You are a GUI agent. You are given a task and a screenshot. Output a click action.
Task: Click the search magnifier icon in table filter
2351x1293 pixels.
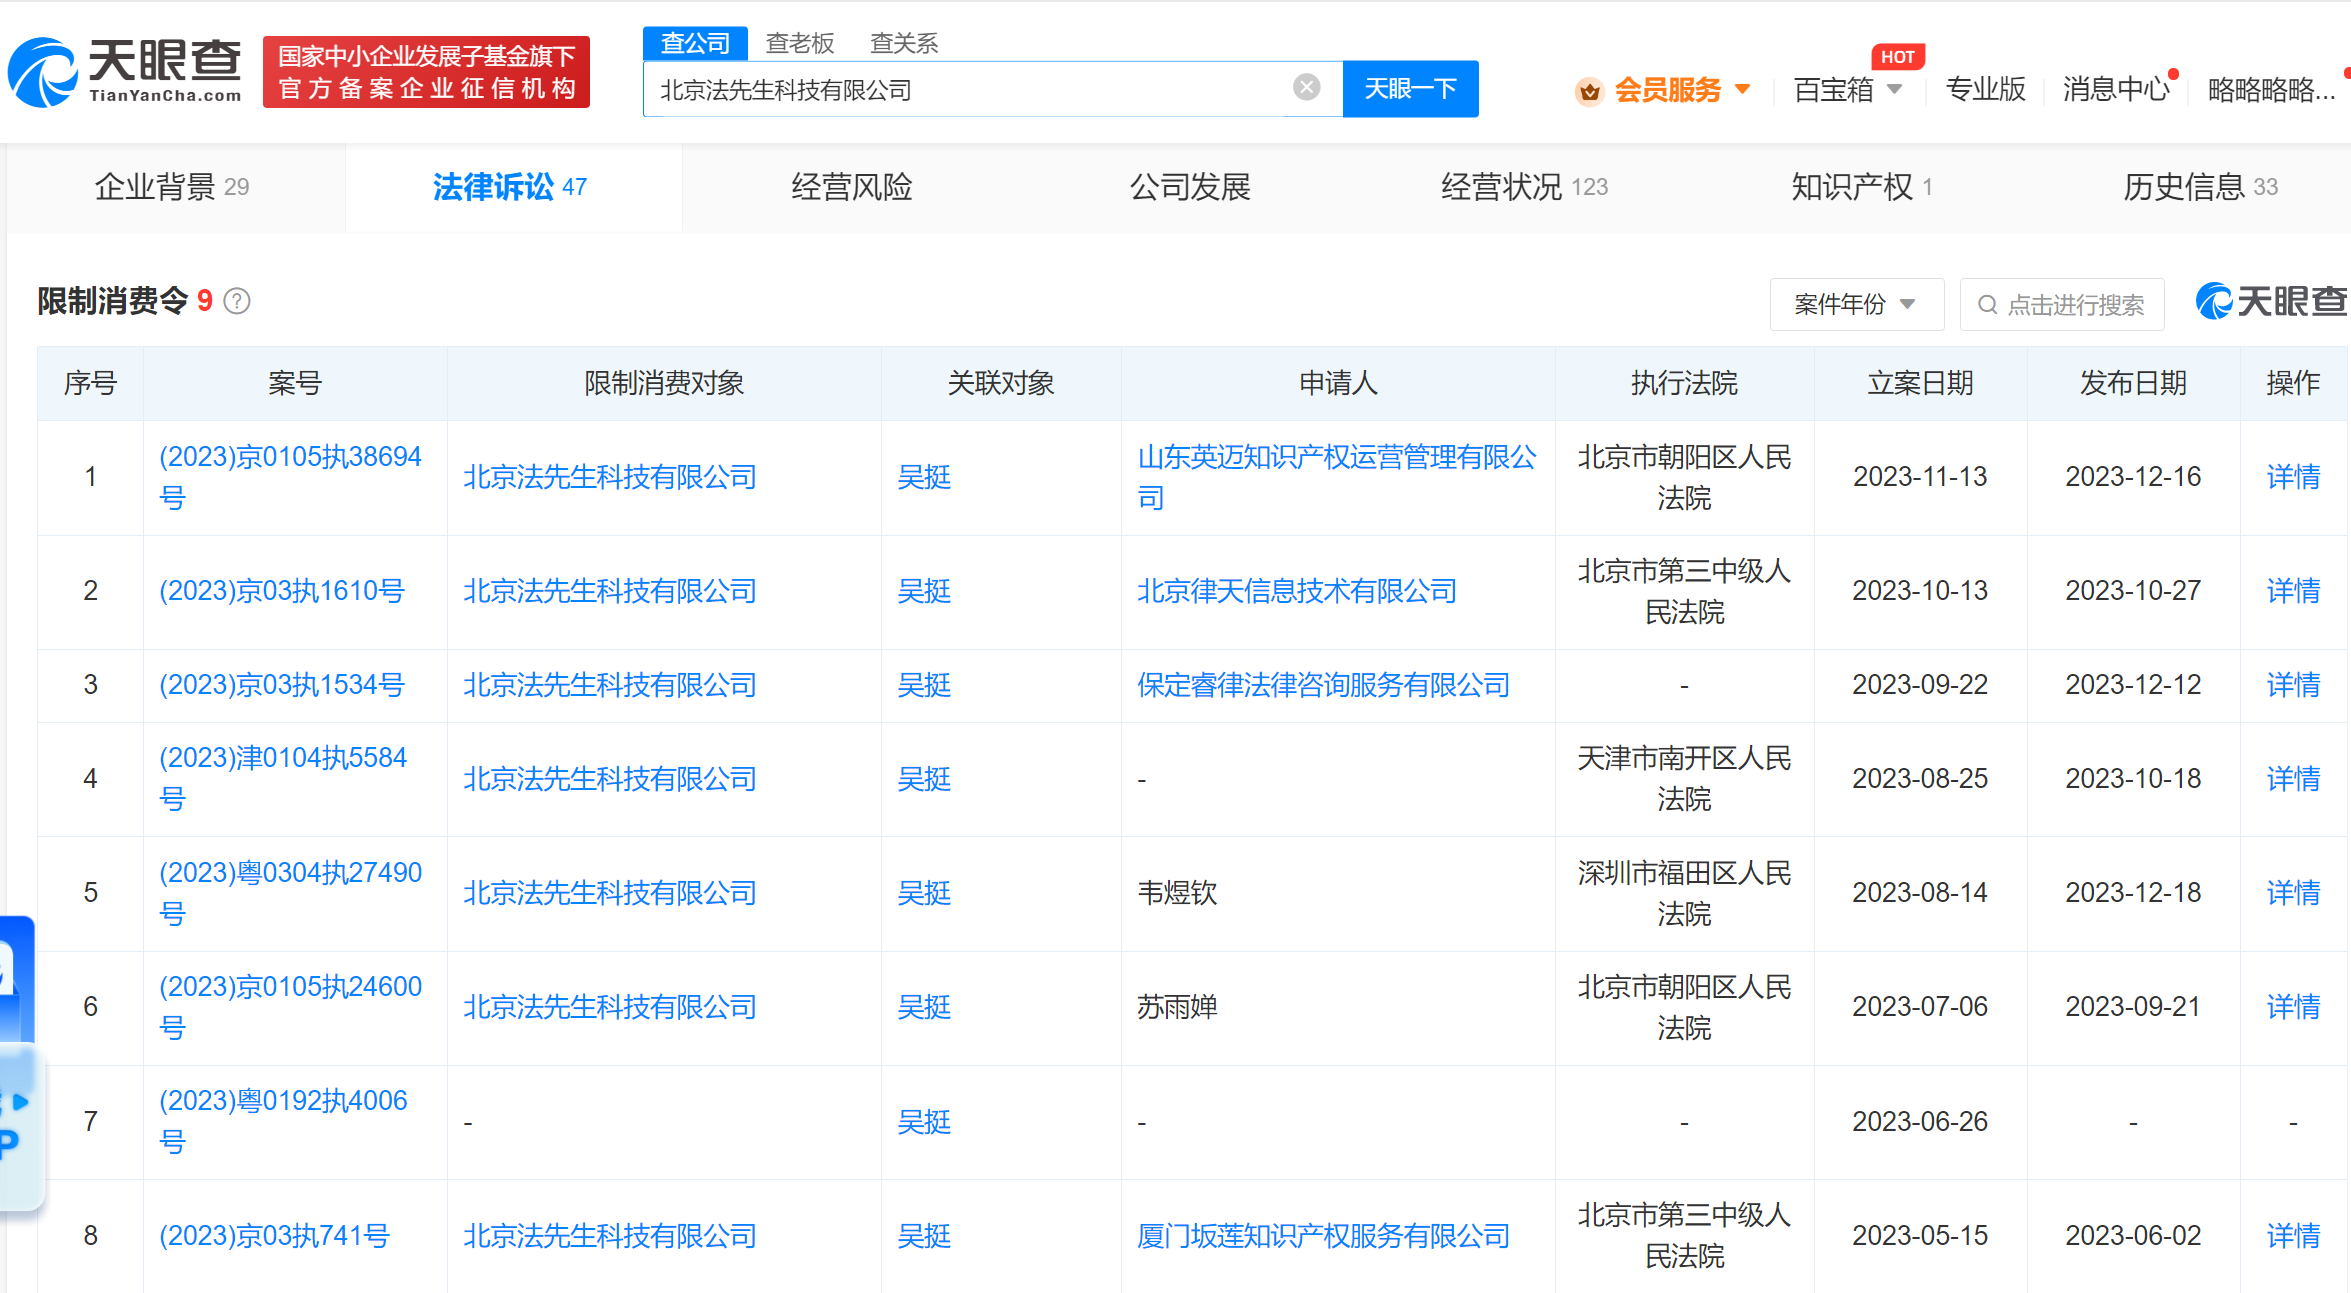1988,305
